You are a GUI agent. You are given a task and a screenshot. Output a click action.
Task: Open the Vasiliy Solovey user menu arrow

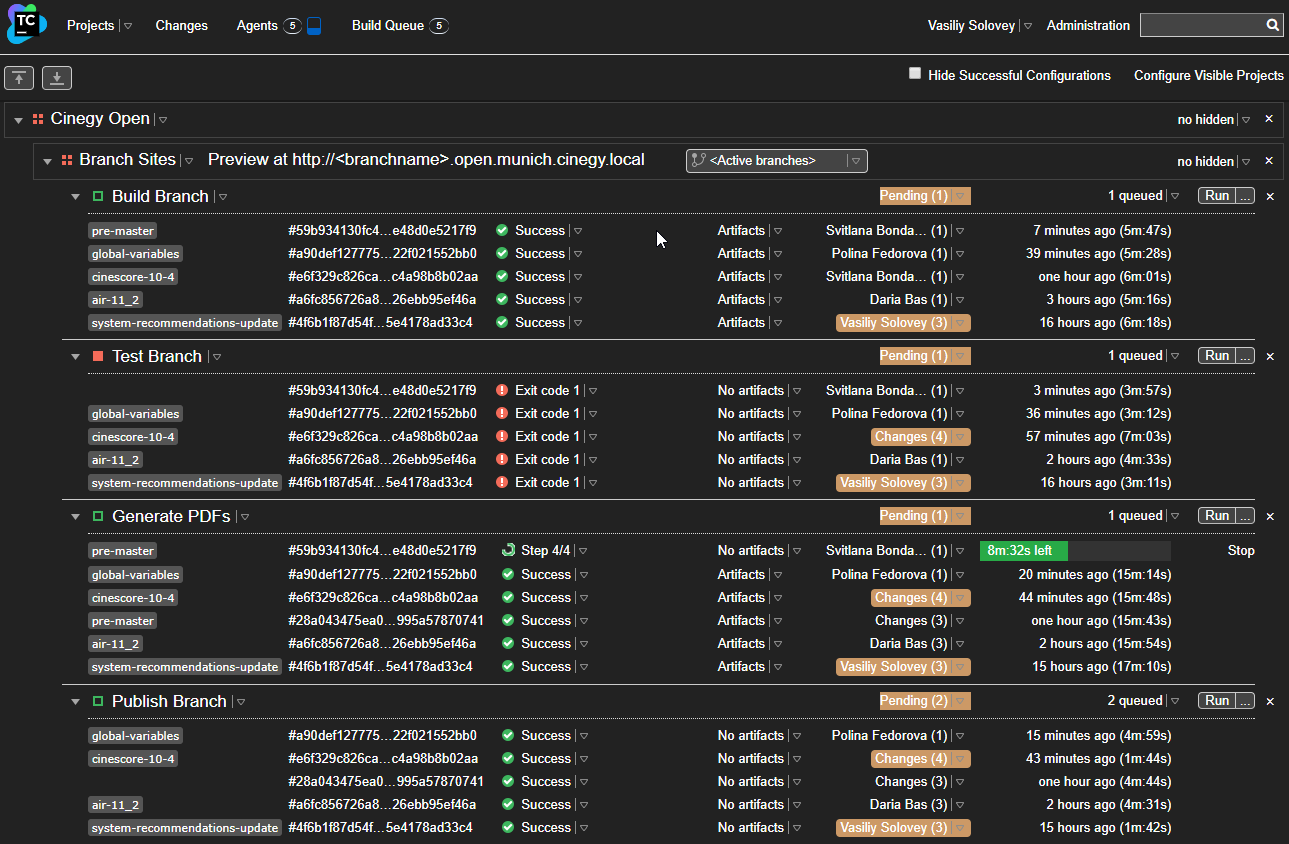1027,26
